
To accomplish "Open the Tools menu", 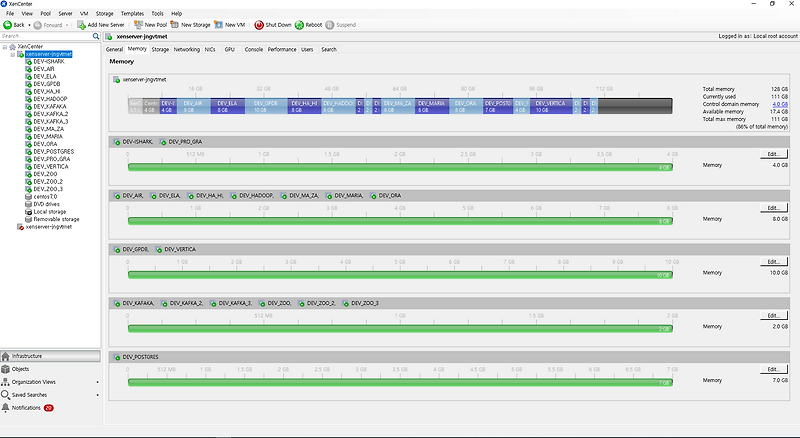I will (158, 14).
